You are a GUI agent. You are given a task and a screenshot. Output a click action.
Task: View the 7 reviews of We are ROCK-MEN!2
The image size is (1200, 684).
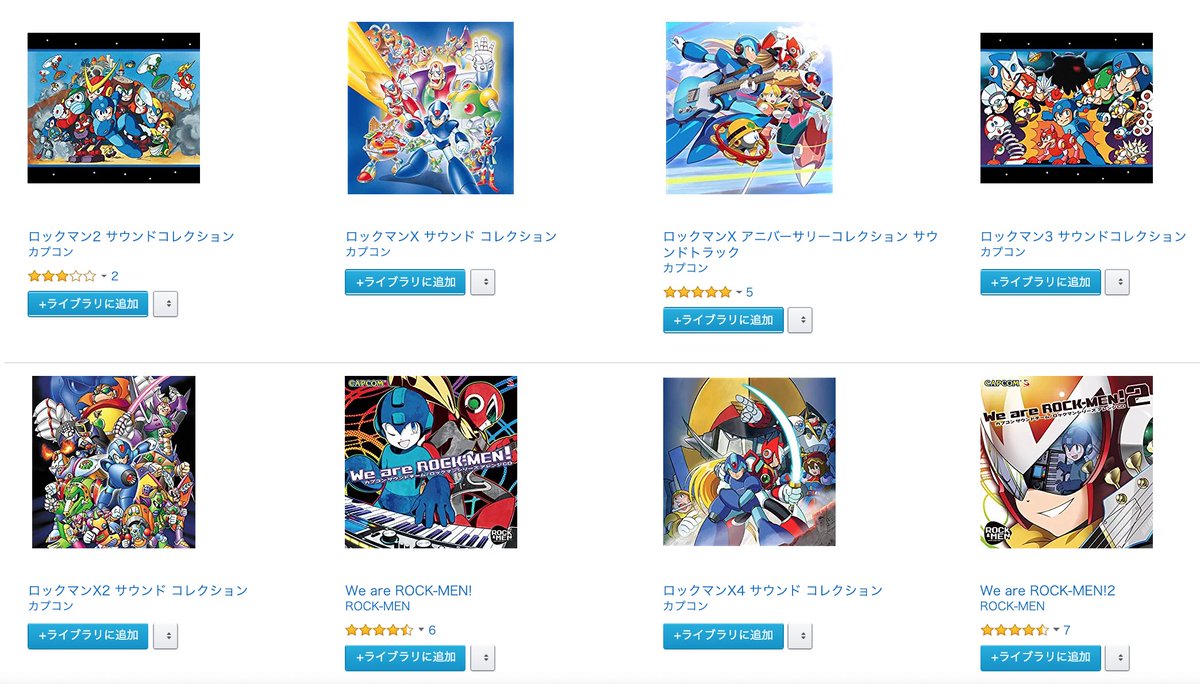click(1067, 630)
